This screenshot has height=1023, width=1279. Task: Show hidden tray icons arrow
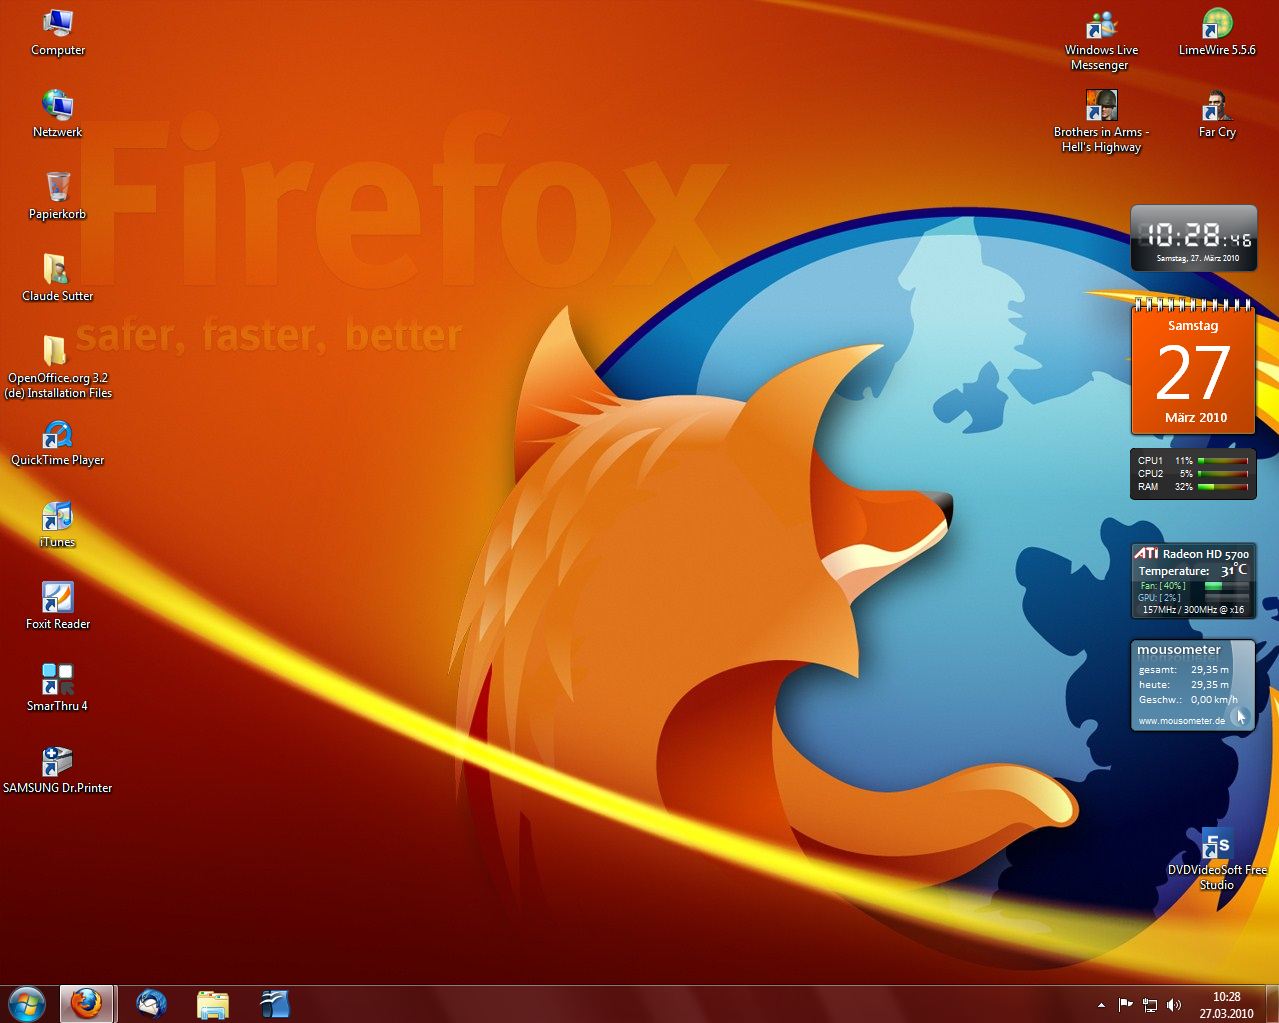coord(1101,1005)
